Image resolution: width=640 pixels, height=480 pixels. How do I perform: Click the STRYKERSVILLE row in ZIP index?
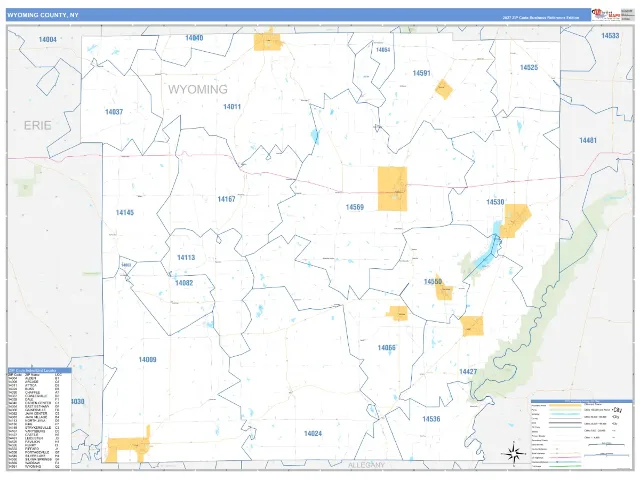click(34, 428)
